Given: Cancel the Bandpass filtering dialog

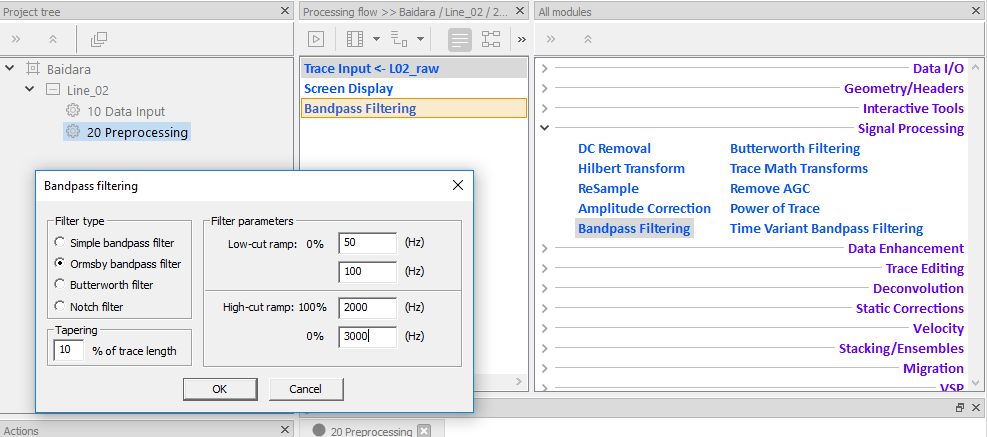Looking at the screenshot, I should (x=305, y=389).
